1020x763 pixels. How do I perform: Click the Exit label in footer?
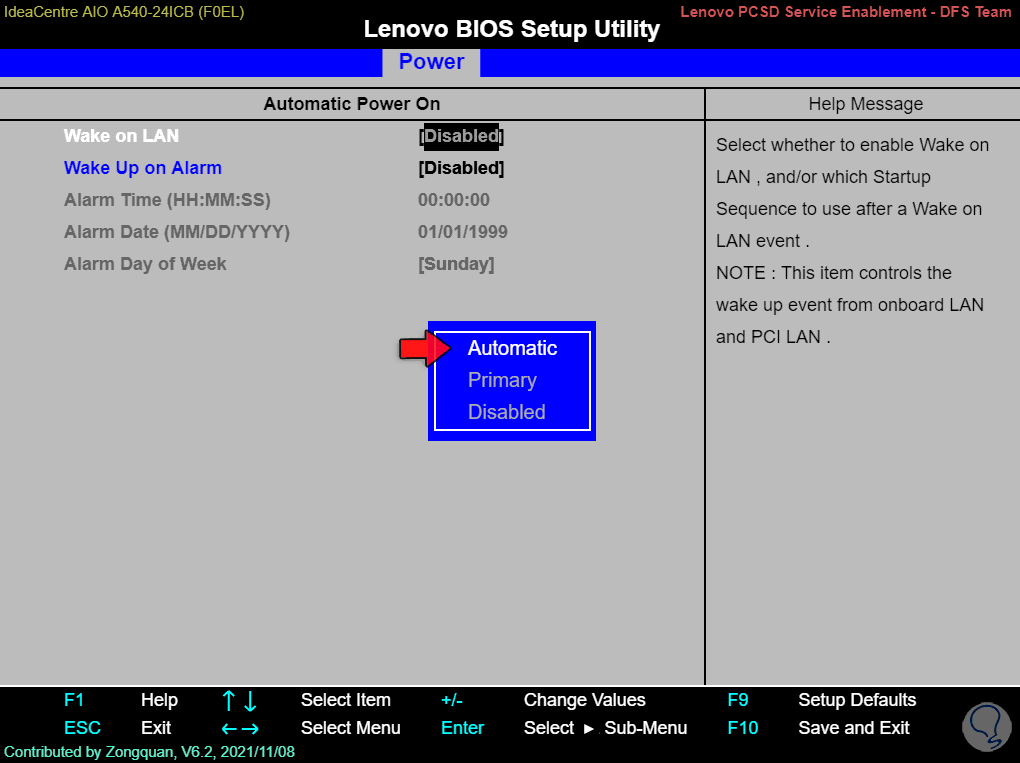point(156,728)
